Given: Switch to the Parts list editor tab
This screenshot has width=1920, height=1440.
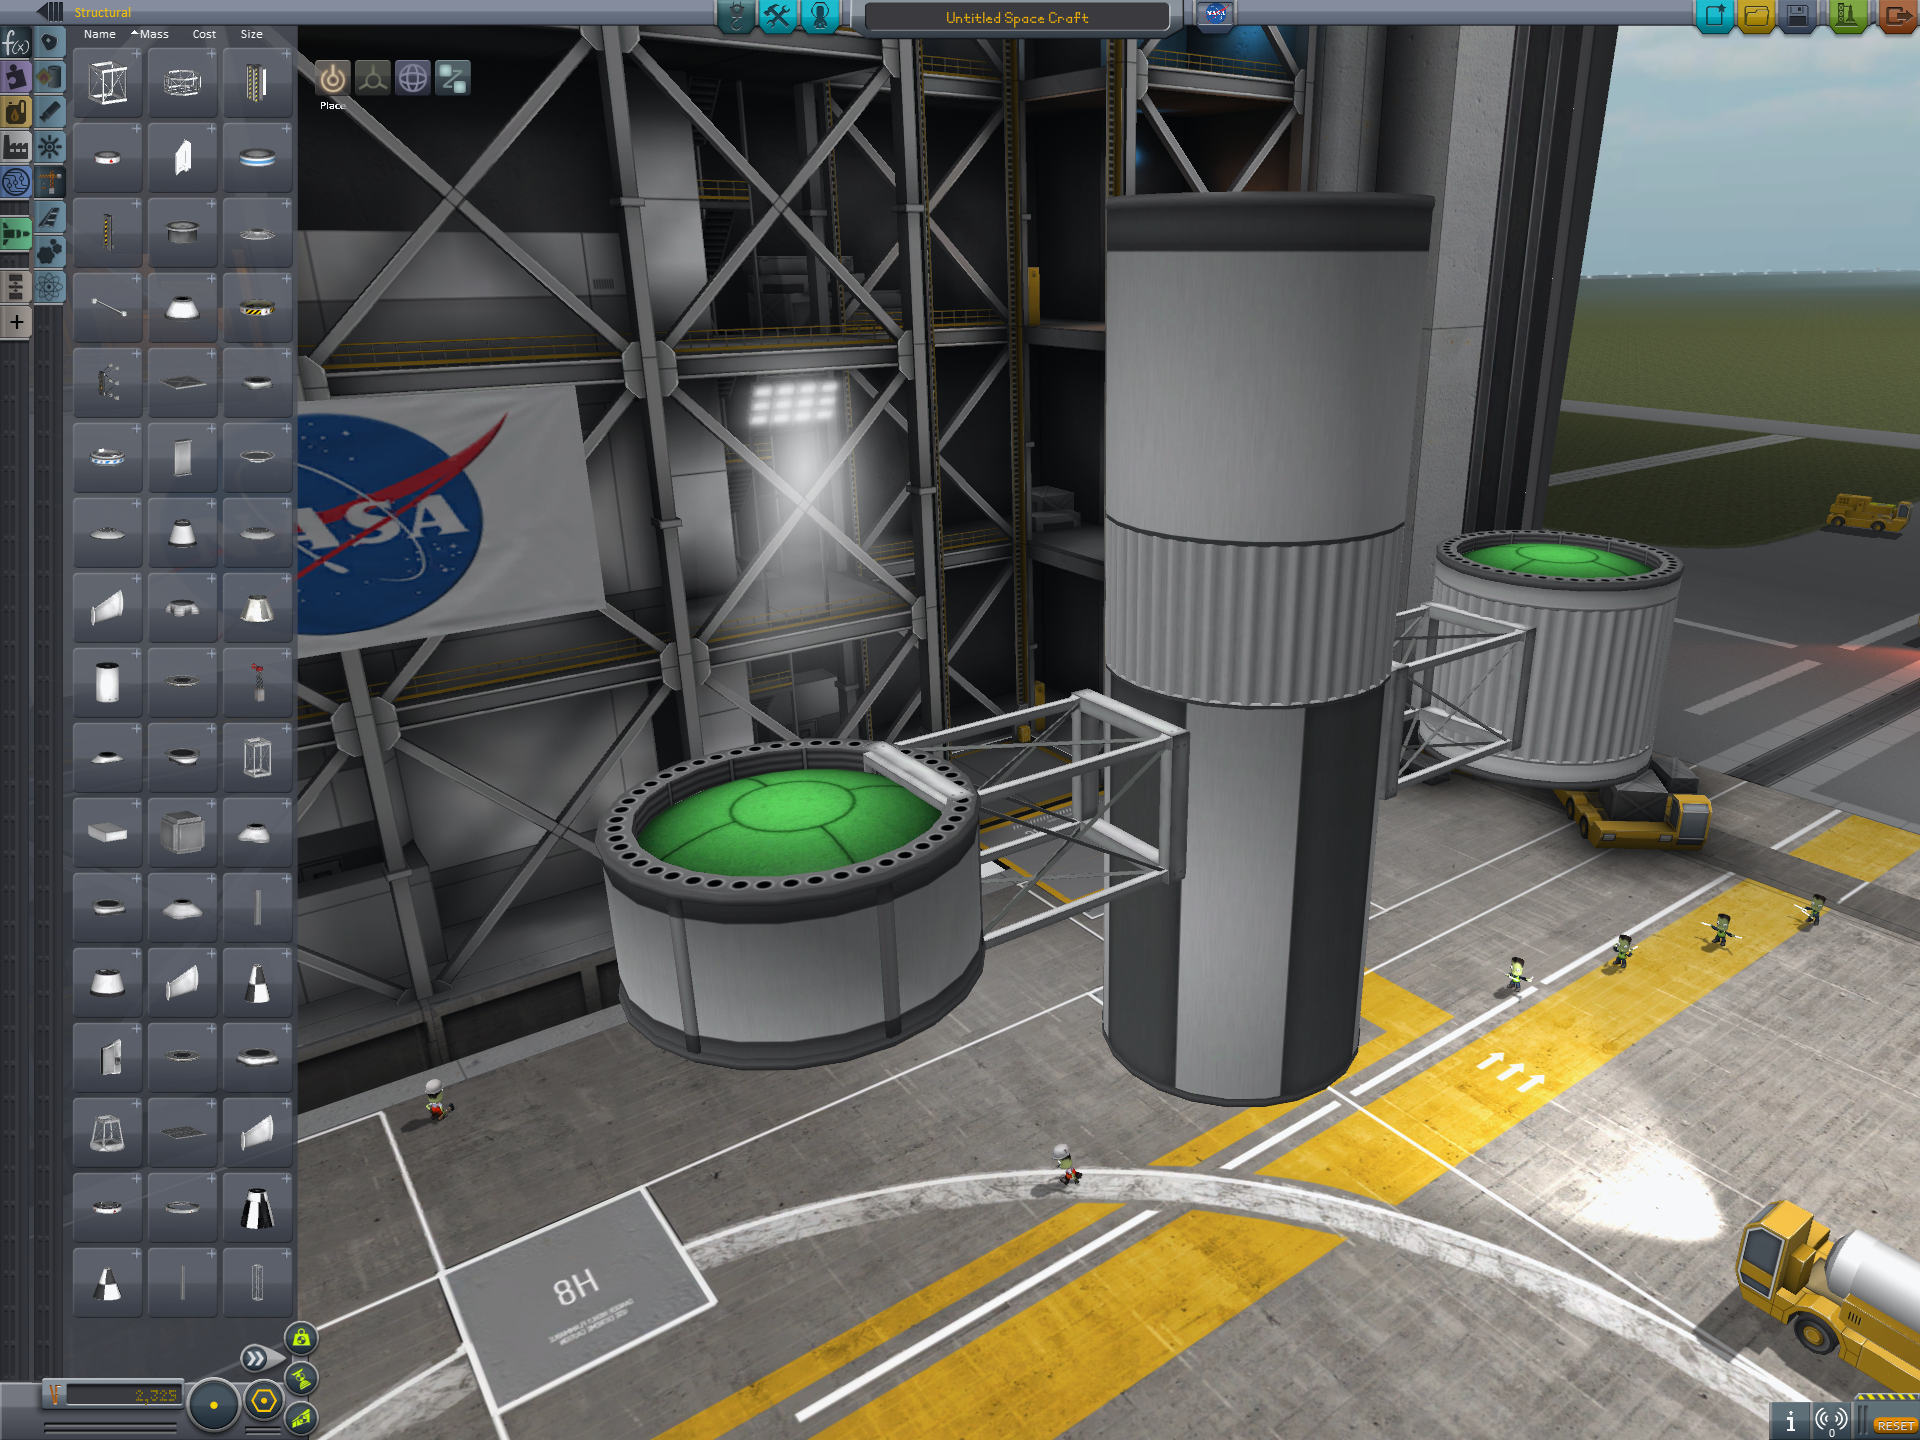Looking at the screenshot, I should point(736,17).
